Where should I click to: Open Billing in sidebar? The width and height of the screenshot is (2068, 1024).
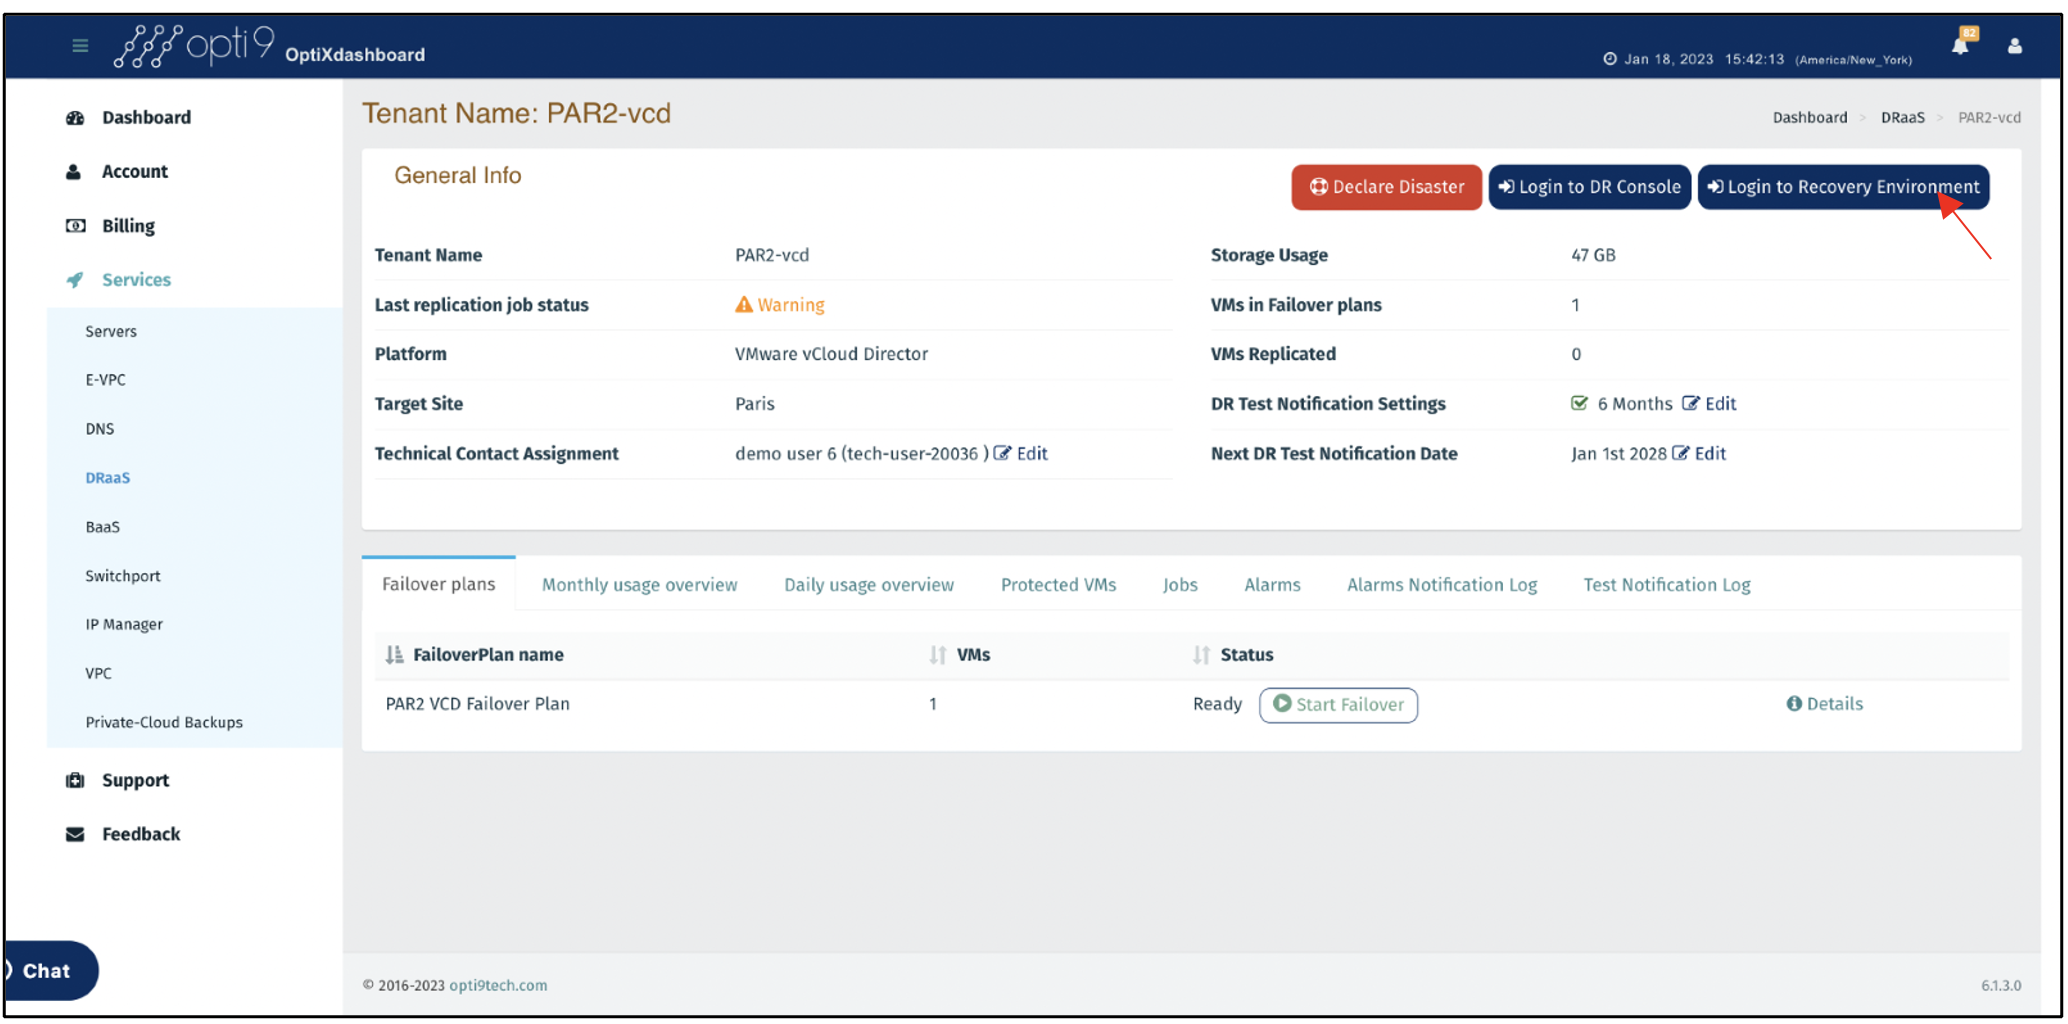128,226
